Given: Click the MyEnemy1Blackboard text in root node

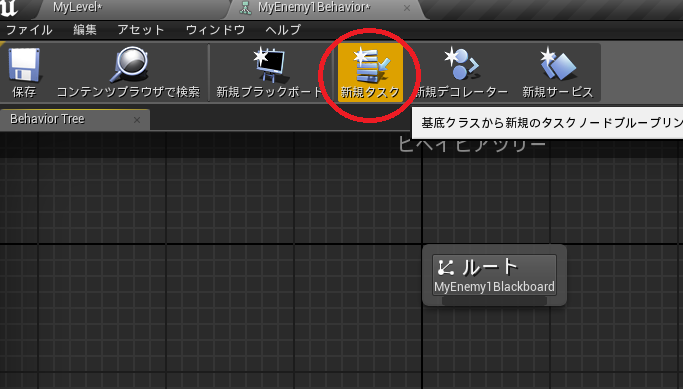Looking at the screenshot, I should pyautogui.click(x=494, y=287).
